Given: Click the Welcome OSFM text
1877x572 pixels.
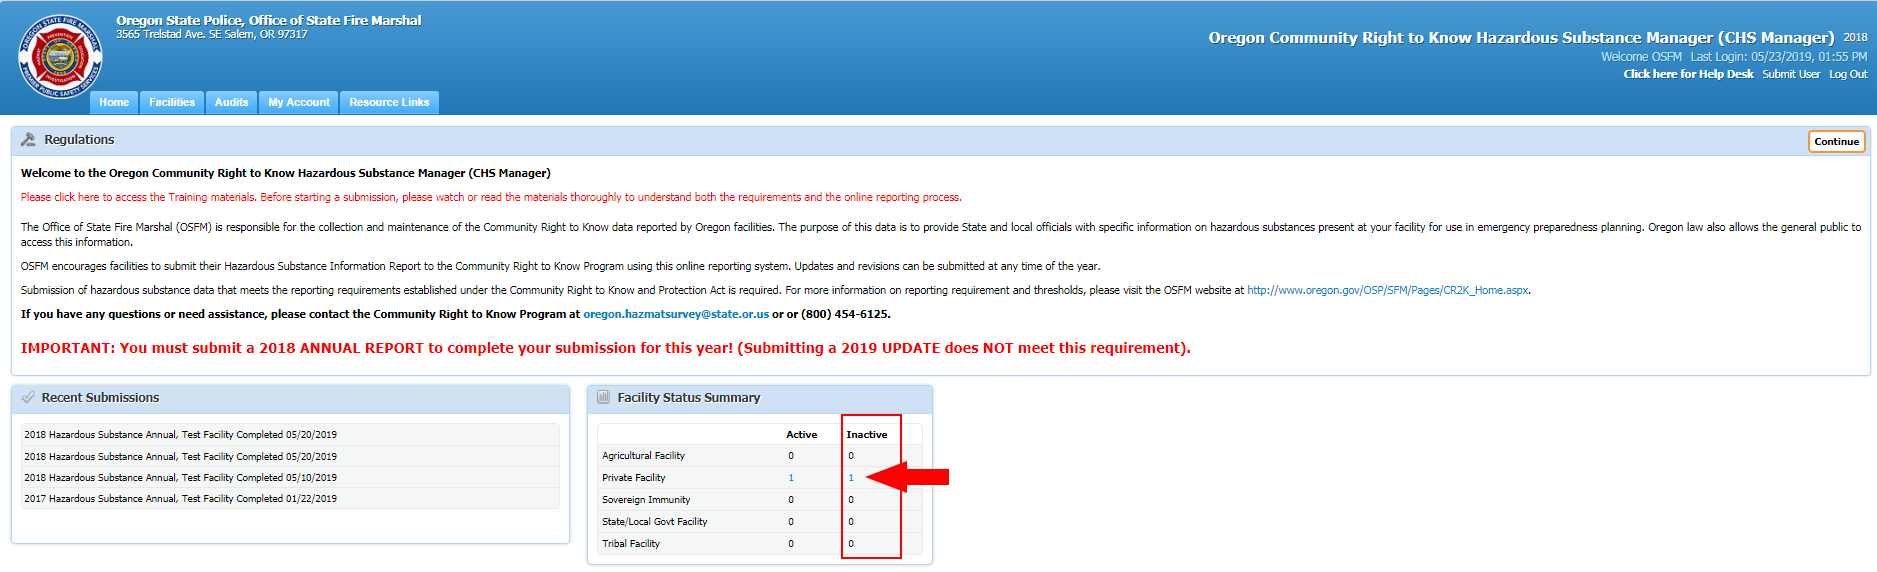Looking at the screenshot, I should pyautogui.click(x=1641, y=57).
